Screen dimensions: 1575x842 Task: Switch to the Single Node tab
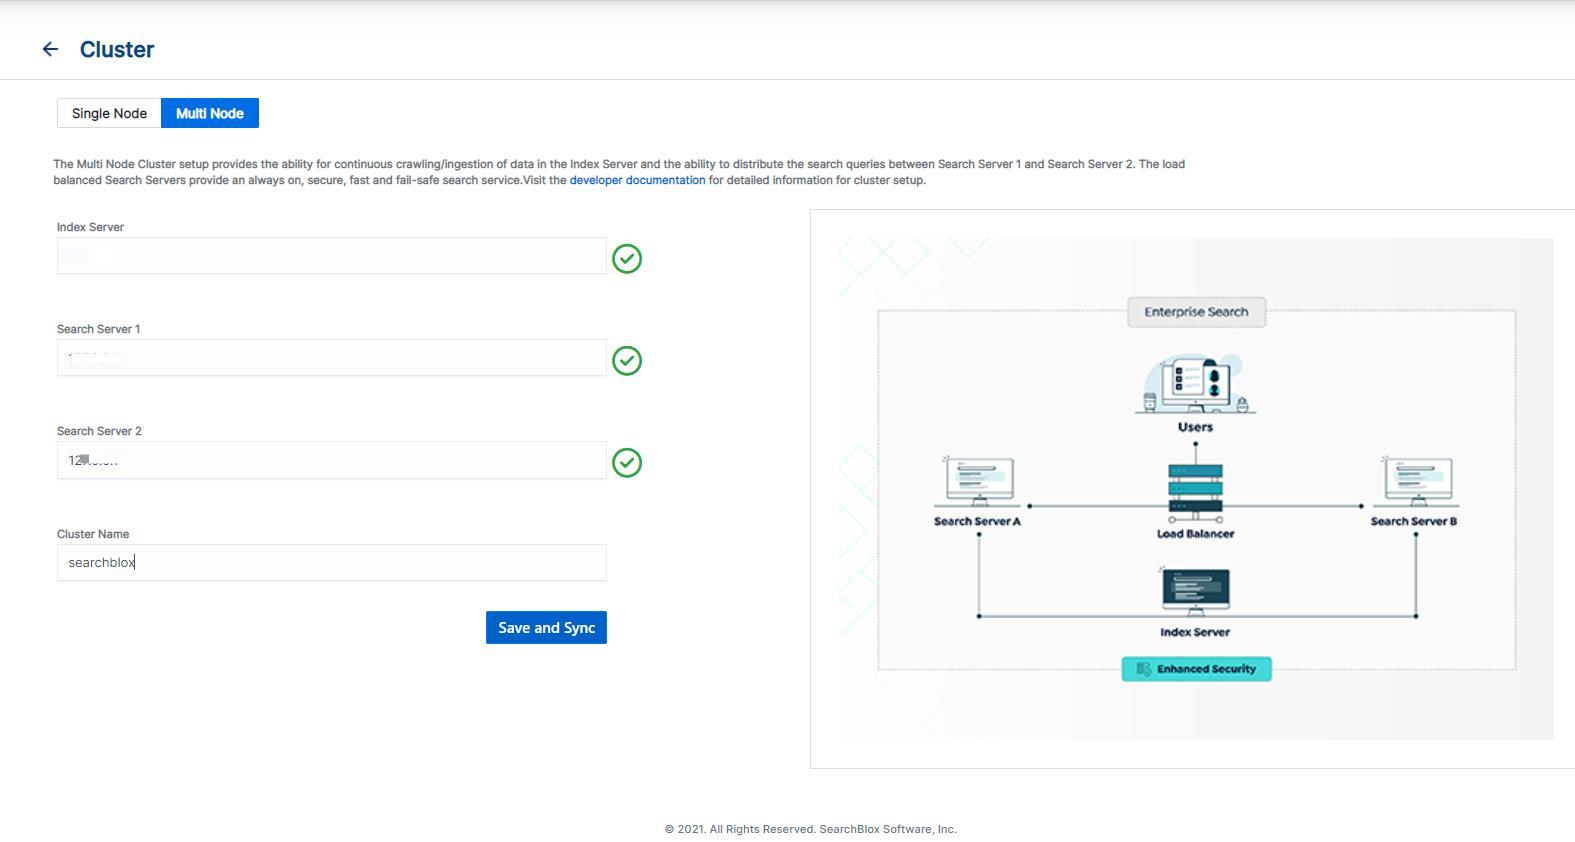(109, 113)
